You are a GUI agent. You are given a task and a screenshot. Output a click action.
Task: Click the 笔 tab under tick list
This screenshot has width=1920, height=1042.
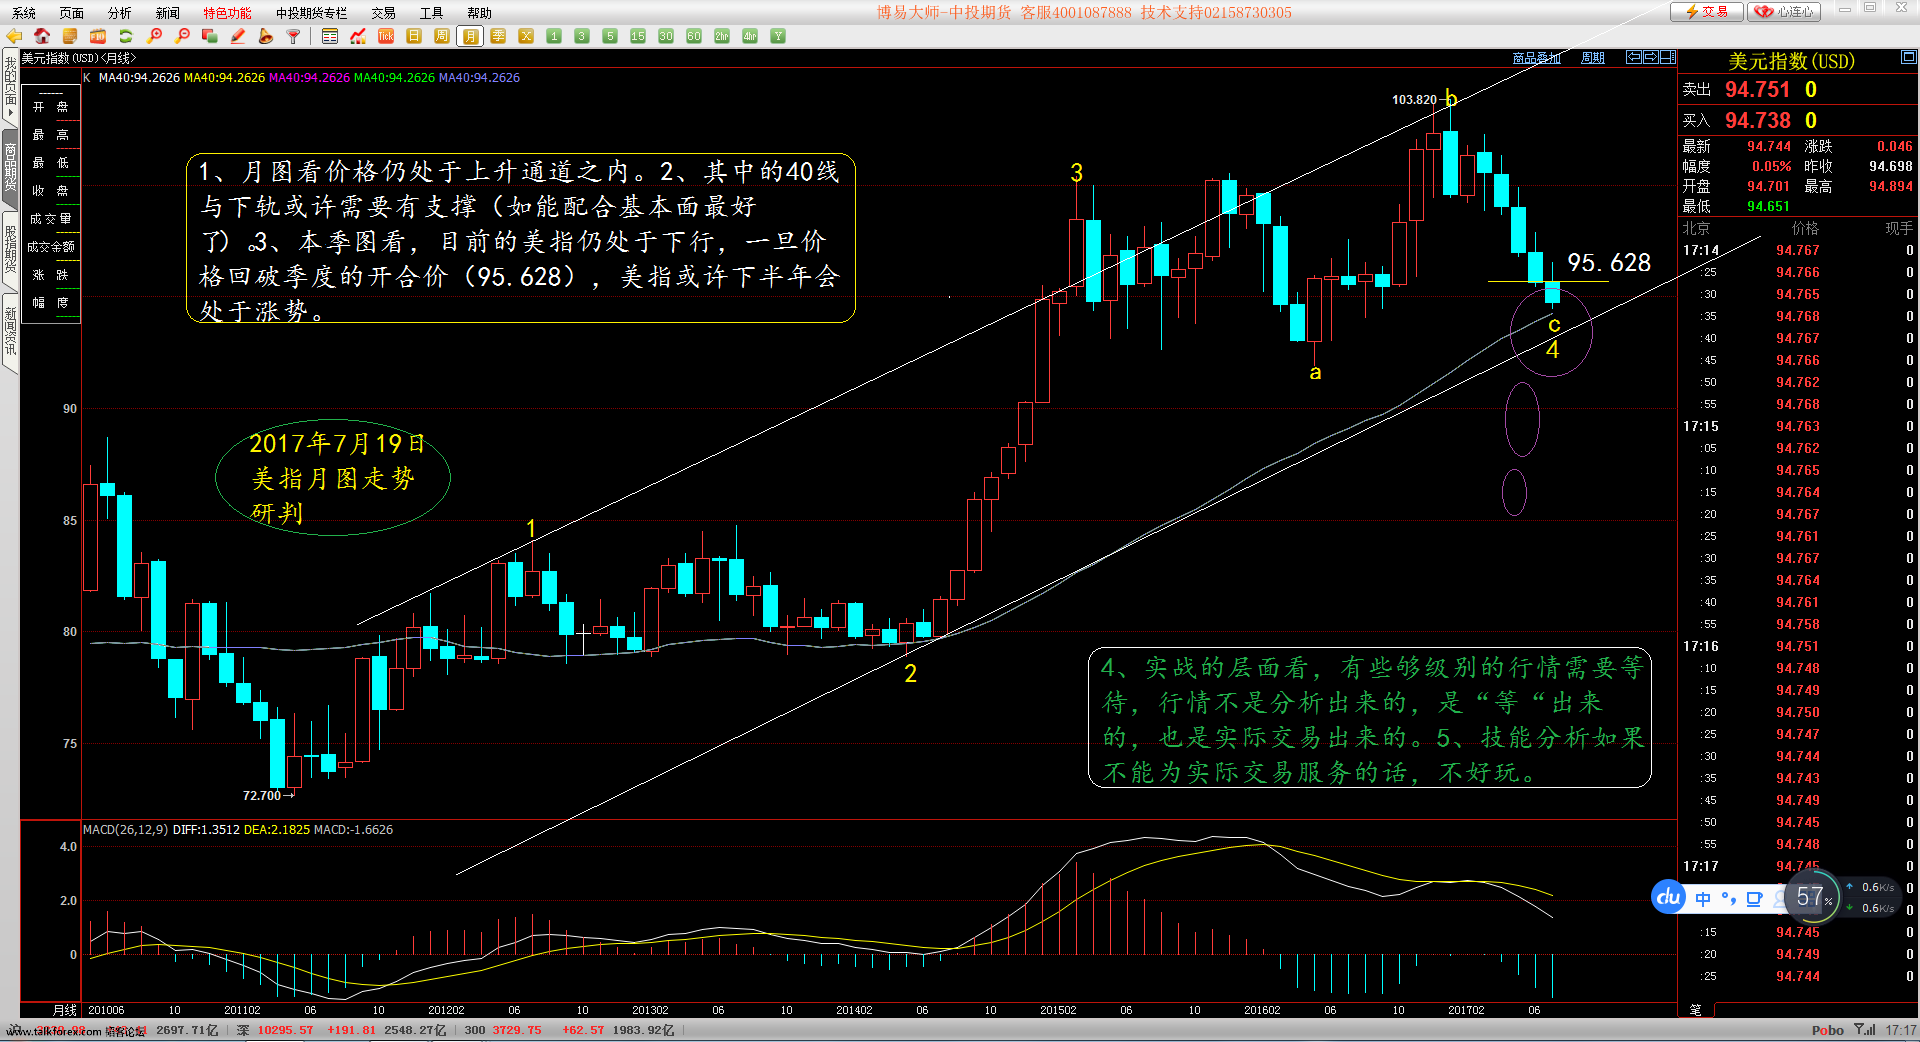1695,1010
